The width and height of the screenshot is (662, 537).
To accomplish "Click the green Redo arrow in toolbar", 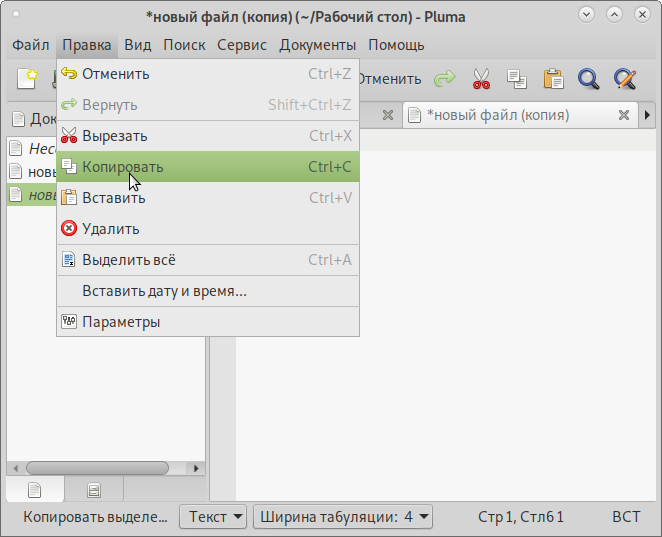I will coord(444,79).
